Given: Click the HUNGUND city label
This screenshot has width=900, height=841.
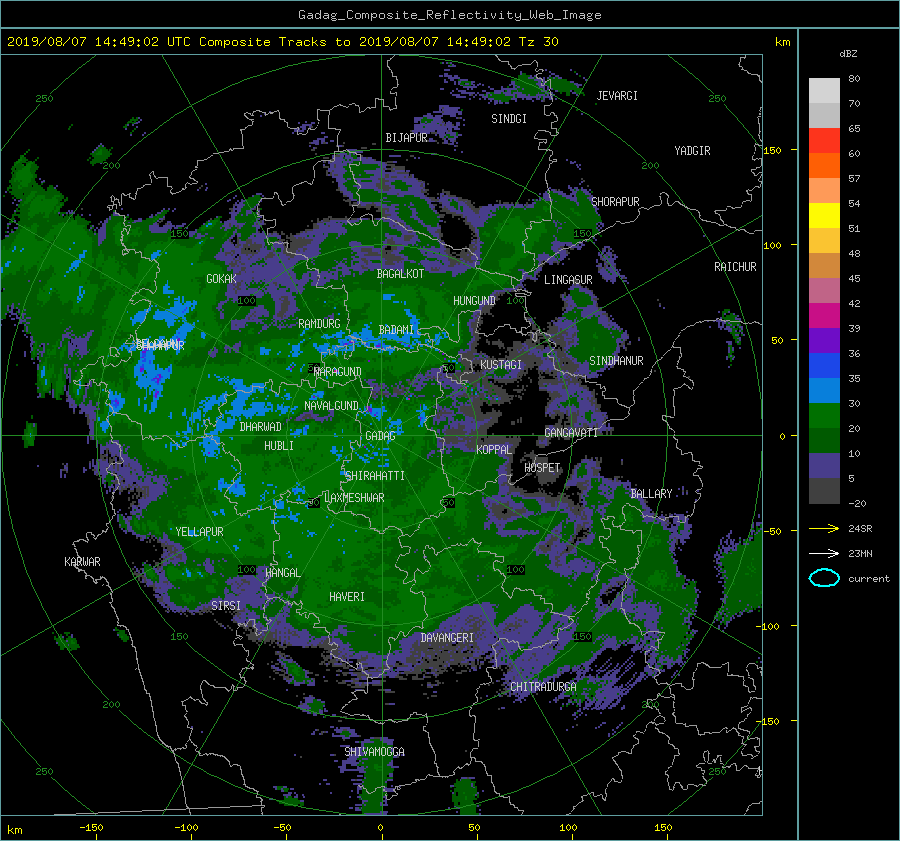Looking at the screenshot, I should (x=474, y=300).
